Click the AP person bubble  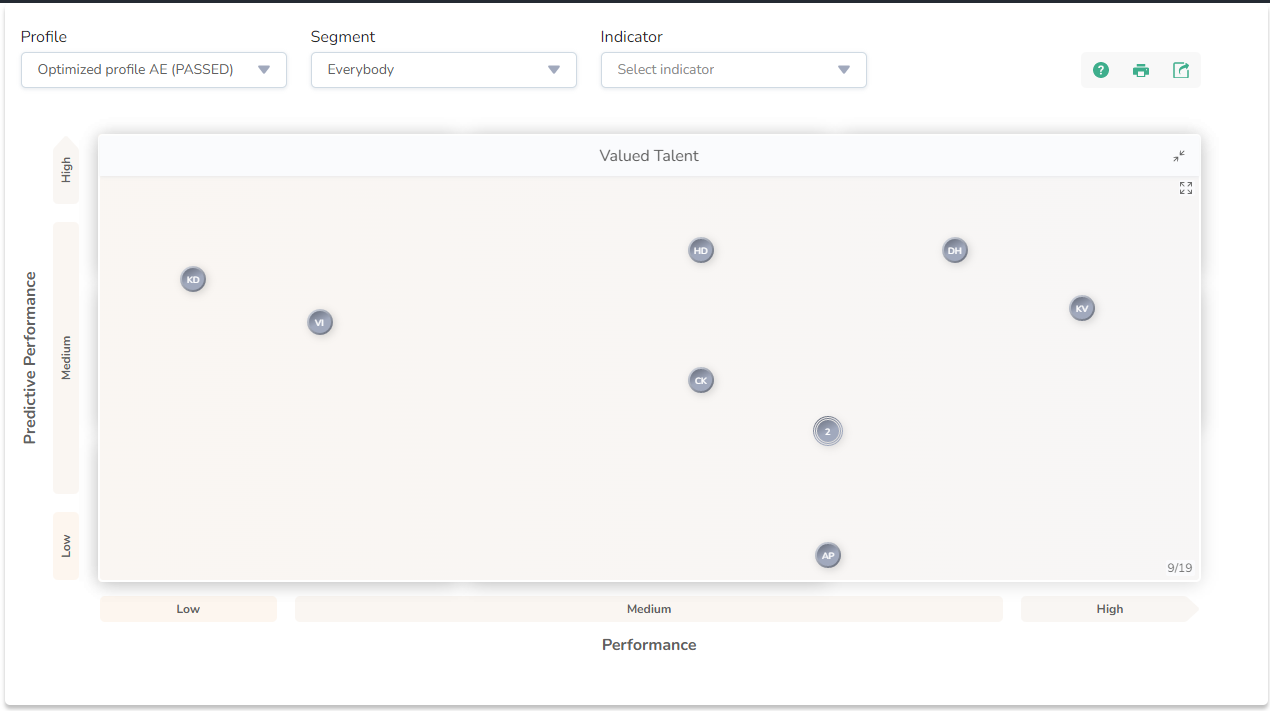[828, 556]
